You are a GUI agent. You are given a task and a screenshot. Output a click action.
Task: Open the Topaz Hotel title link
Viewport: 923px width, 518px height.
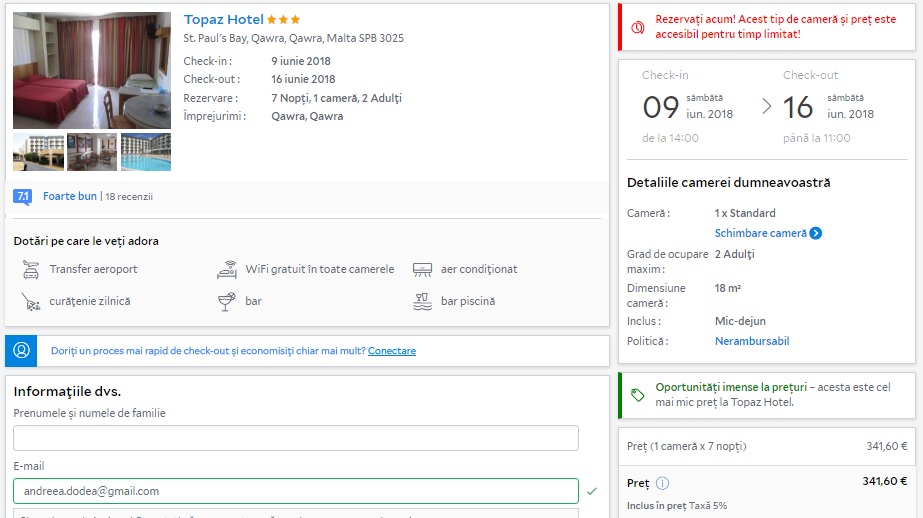[x=224, y=20]
